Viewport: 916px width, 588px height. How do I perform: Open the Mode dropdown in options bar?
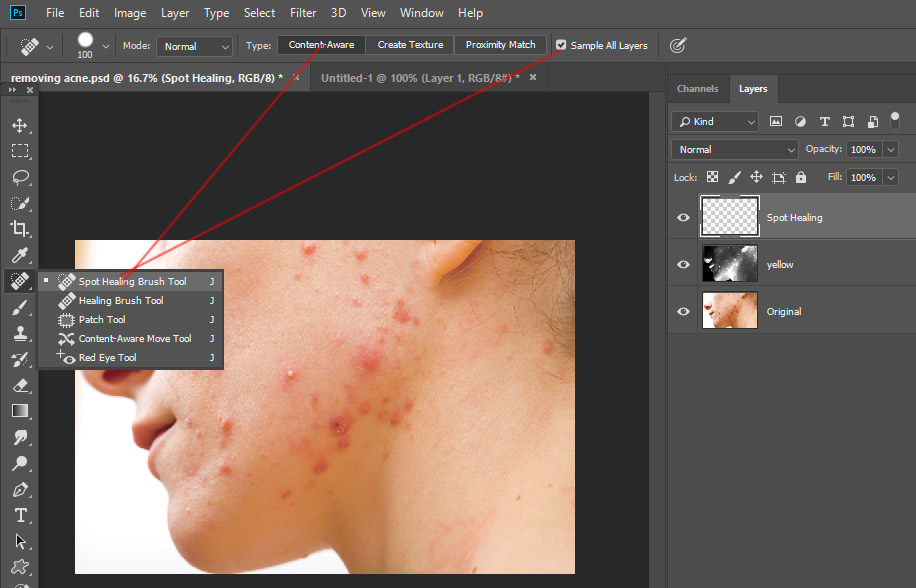[194, 46]
